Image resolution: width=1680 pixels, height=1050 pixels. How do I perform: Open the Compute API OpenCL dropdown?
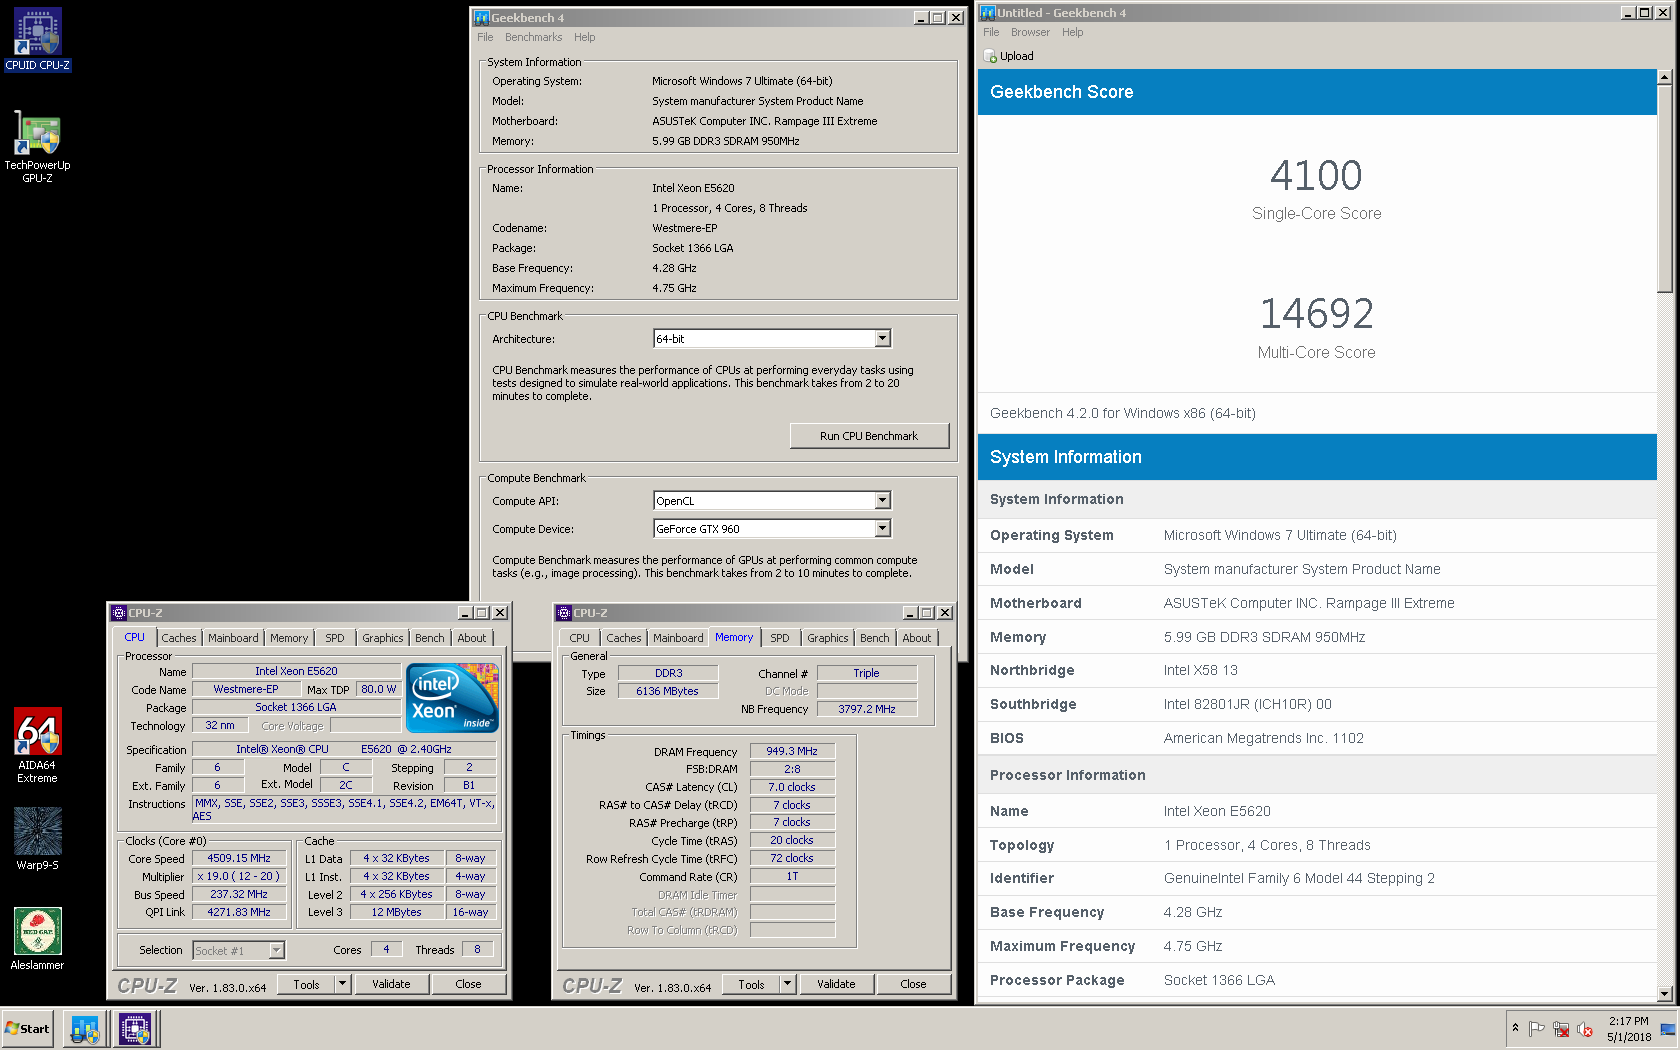pos(882,501)
